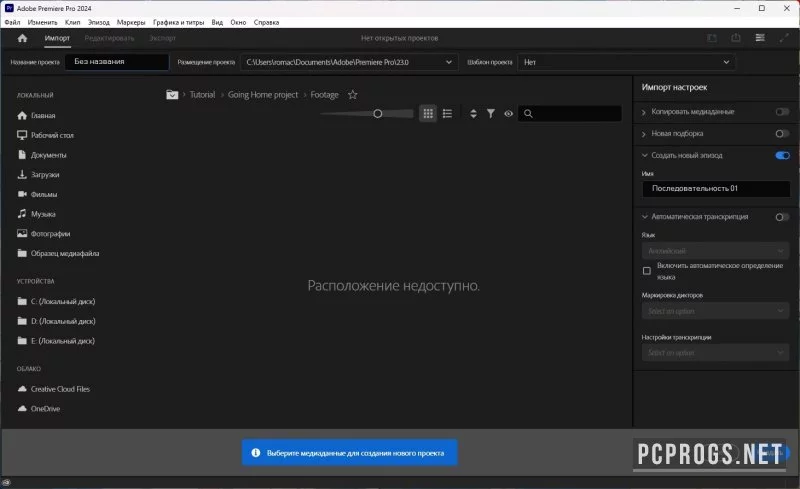Switch to thumbnail grid view
This screenshot has width=800, height=489.
click(x=428, y=114)
